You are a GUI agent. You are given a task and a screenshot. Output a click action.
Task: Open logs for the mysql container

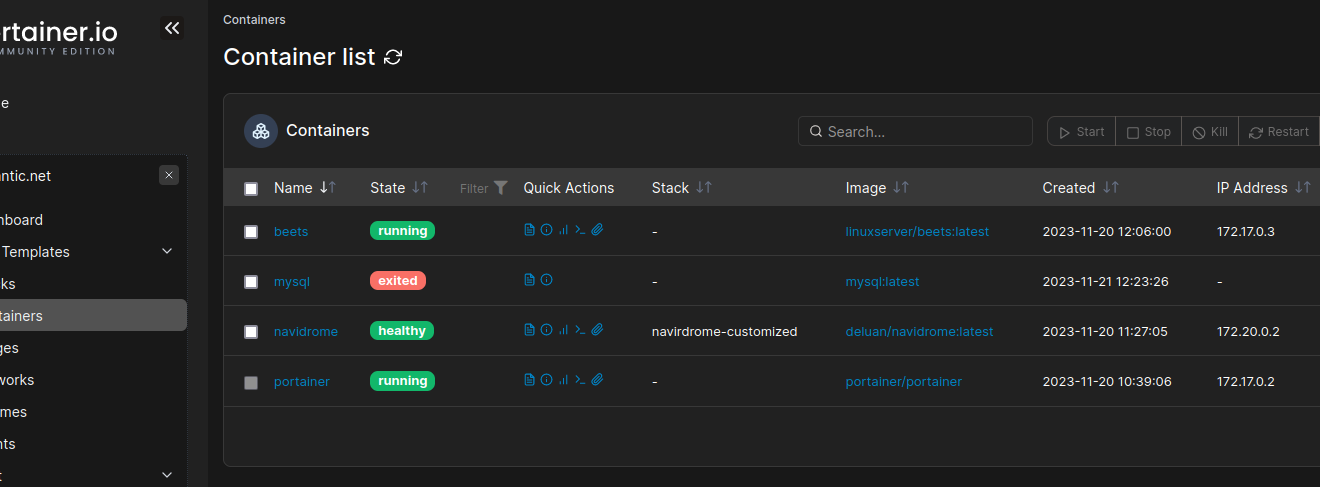point(529,279)
